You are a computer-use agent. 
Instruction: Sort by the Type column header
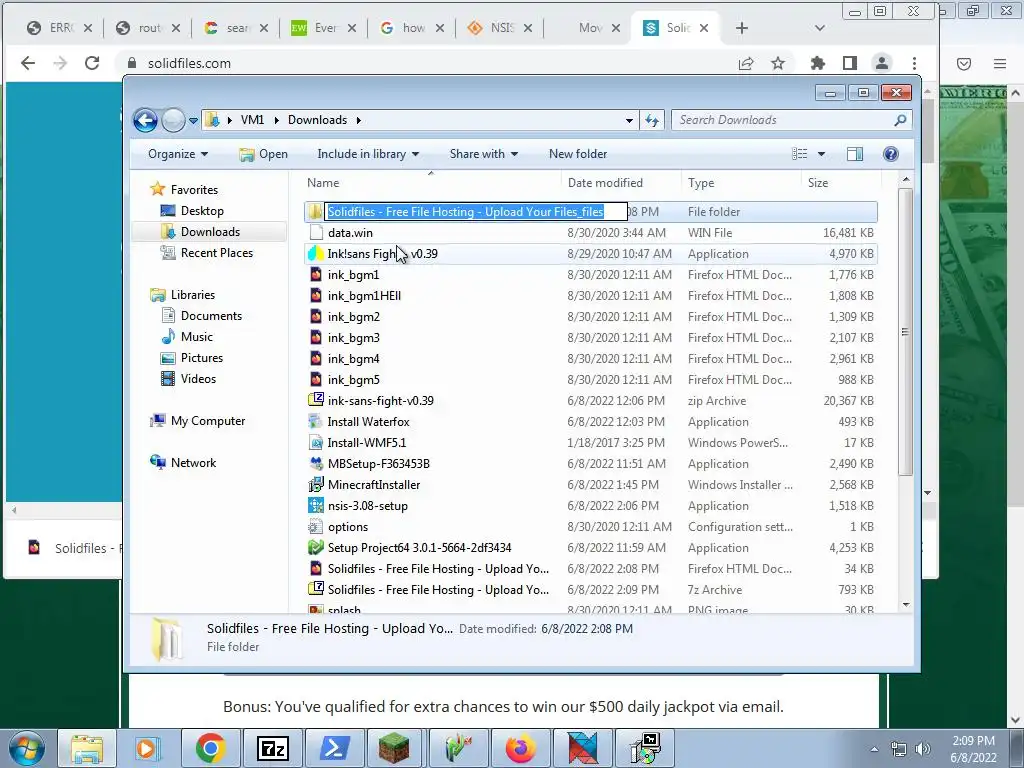[x=741, y=183]
